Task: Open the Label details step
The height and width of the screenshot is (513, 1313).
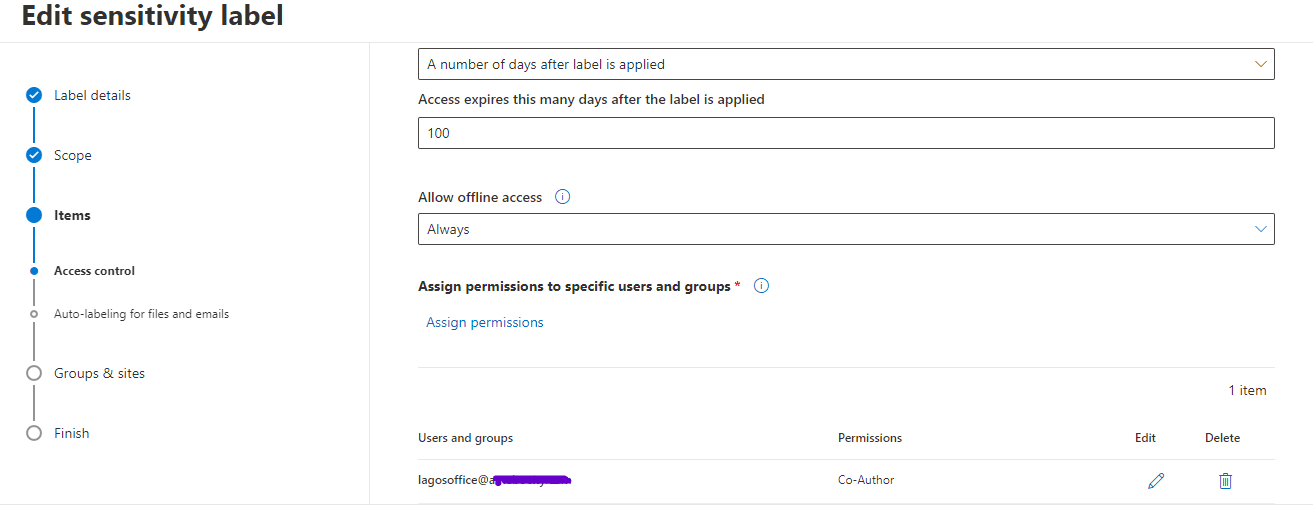Action: pyautogui.click(x=92, y=95)
